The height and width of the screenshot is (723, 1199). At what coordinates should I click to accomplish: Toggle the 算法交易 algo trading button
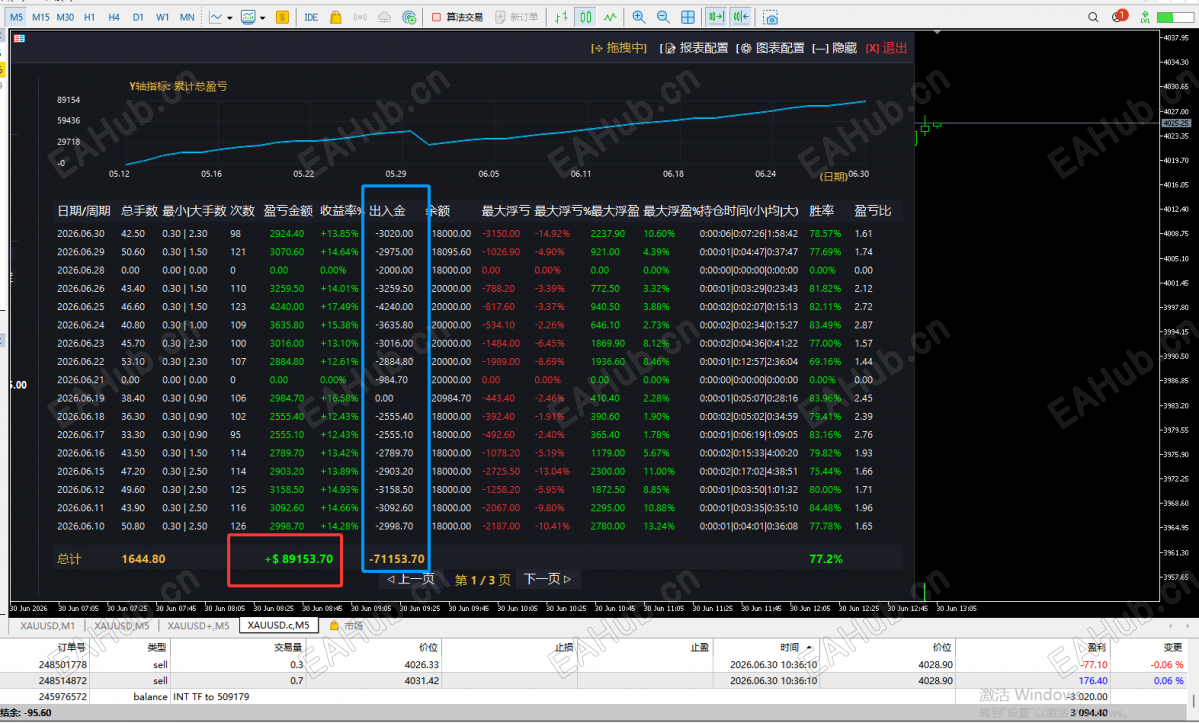point(457,17)
